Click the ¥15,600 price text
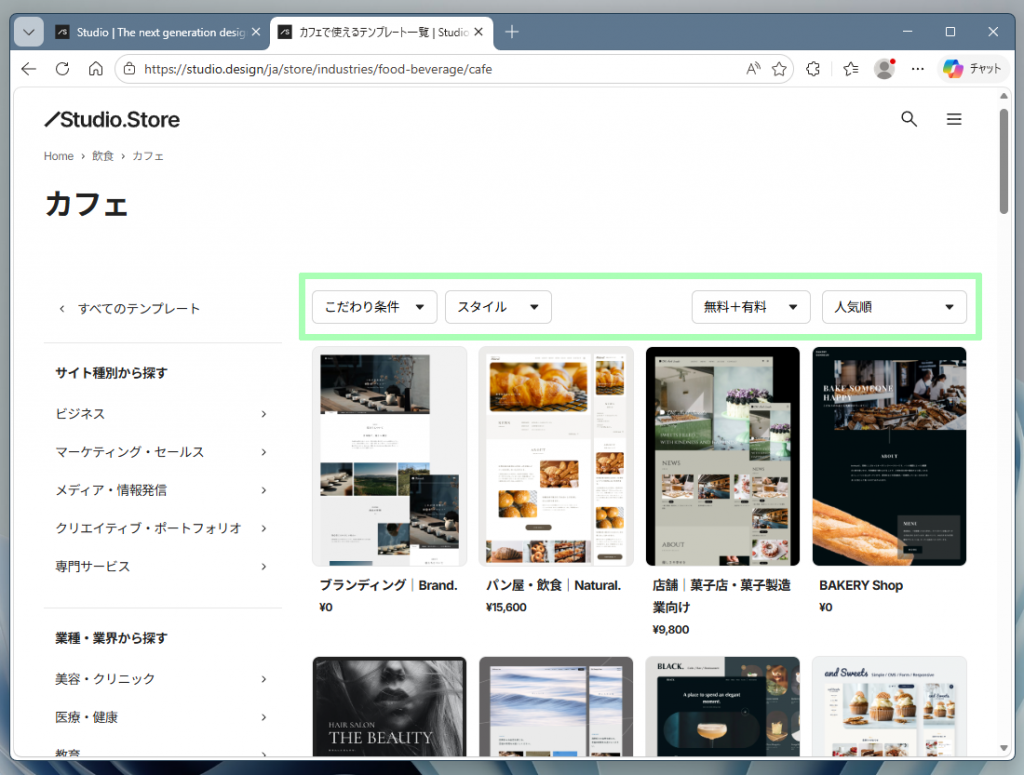The height and width of the screenshot is (775, 1024). [506, 607]
